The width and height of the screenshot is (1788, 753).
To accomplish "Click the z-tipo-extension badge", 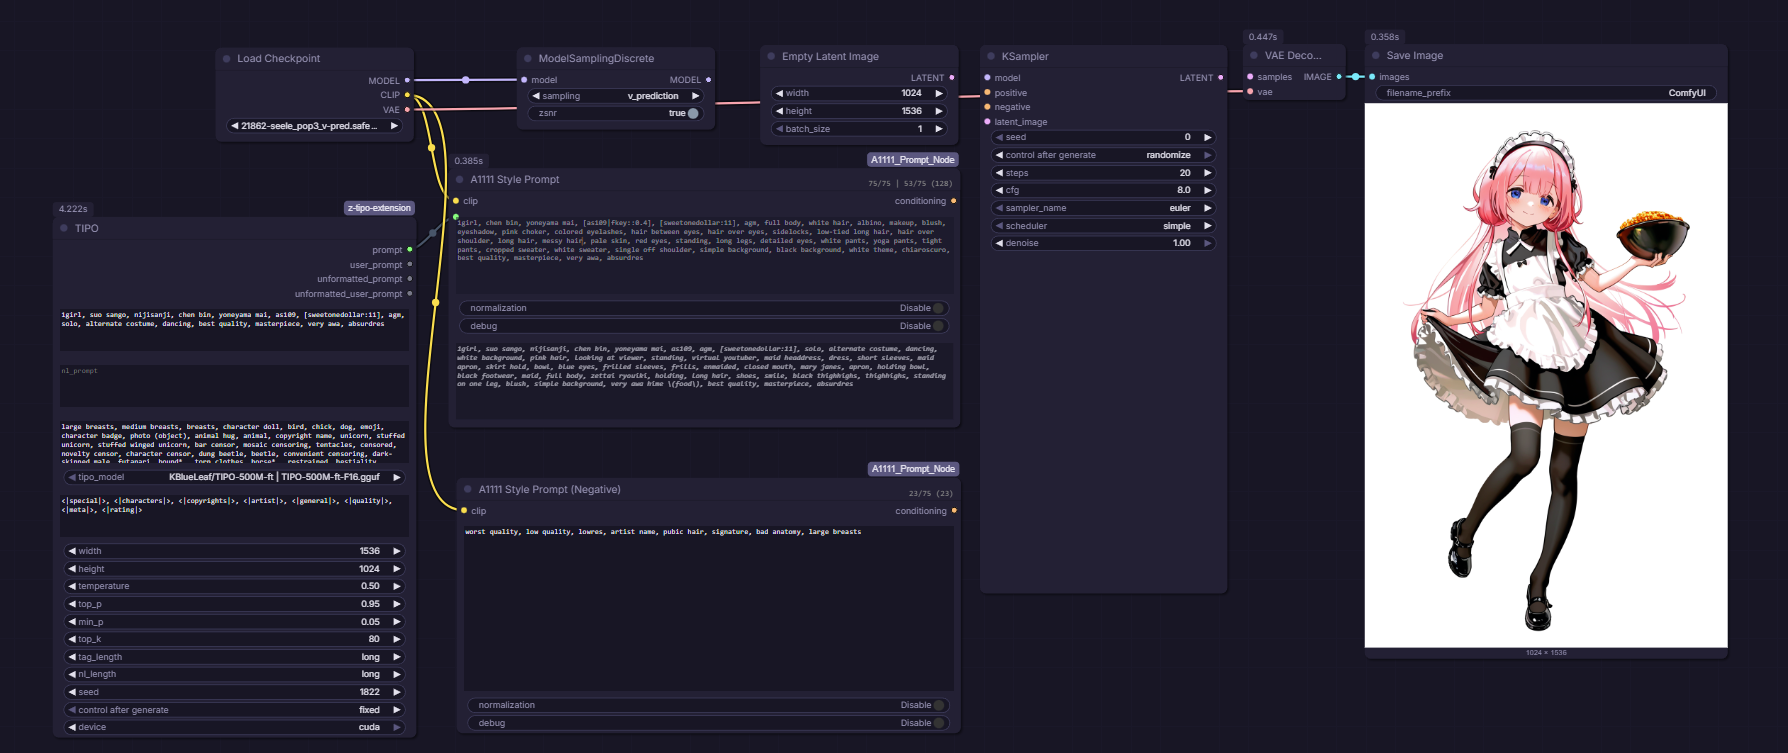I will coord(379,208).
